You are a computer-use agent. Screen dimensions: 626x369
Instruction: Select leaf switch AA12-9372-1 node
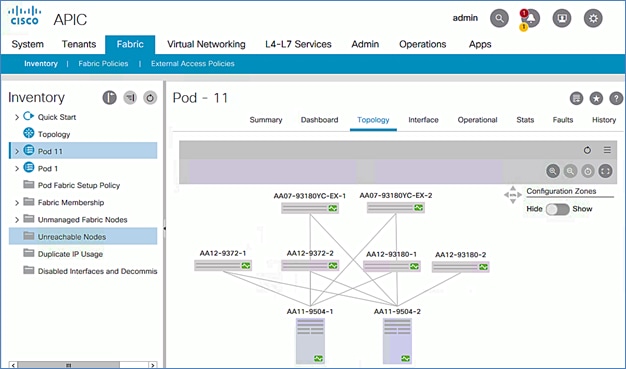pyautogui.click(x=223, y=266)
